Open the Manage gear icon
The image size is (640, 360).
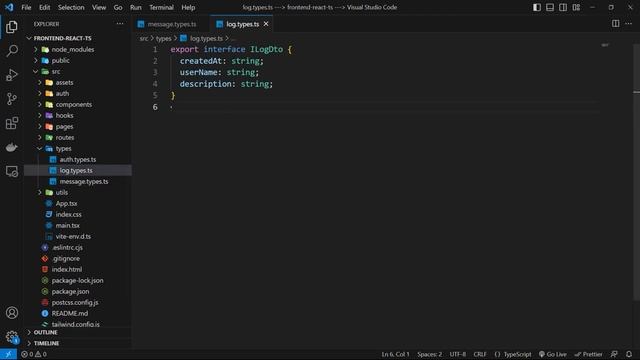pyautogui.click(x=12, y=337)
